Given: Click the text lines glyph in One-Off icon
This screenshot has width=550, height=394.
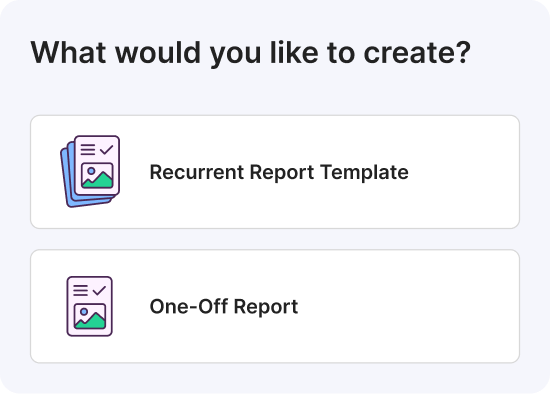Looking at the screenshot, I should 81,291.
